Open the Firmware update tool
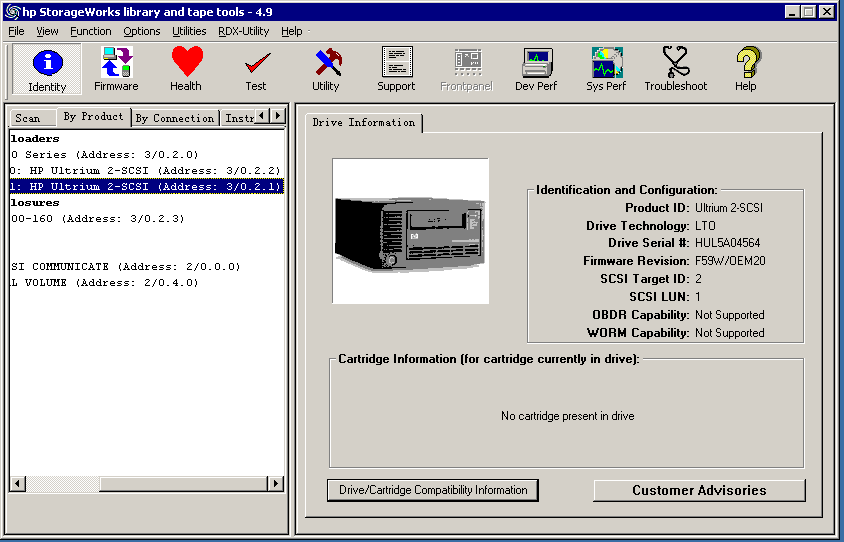The height and width of the screenshot is (542, 844). pyautogui.click(x=116, y=69)
